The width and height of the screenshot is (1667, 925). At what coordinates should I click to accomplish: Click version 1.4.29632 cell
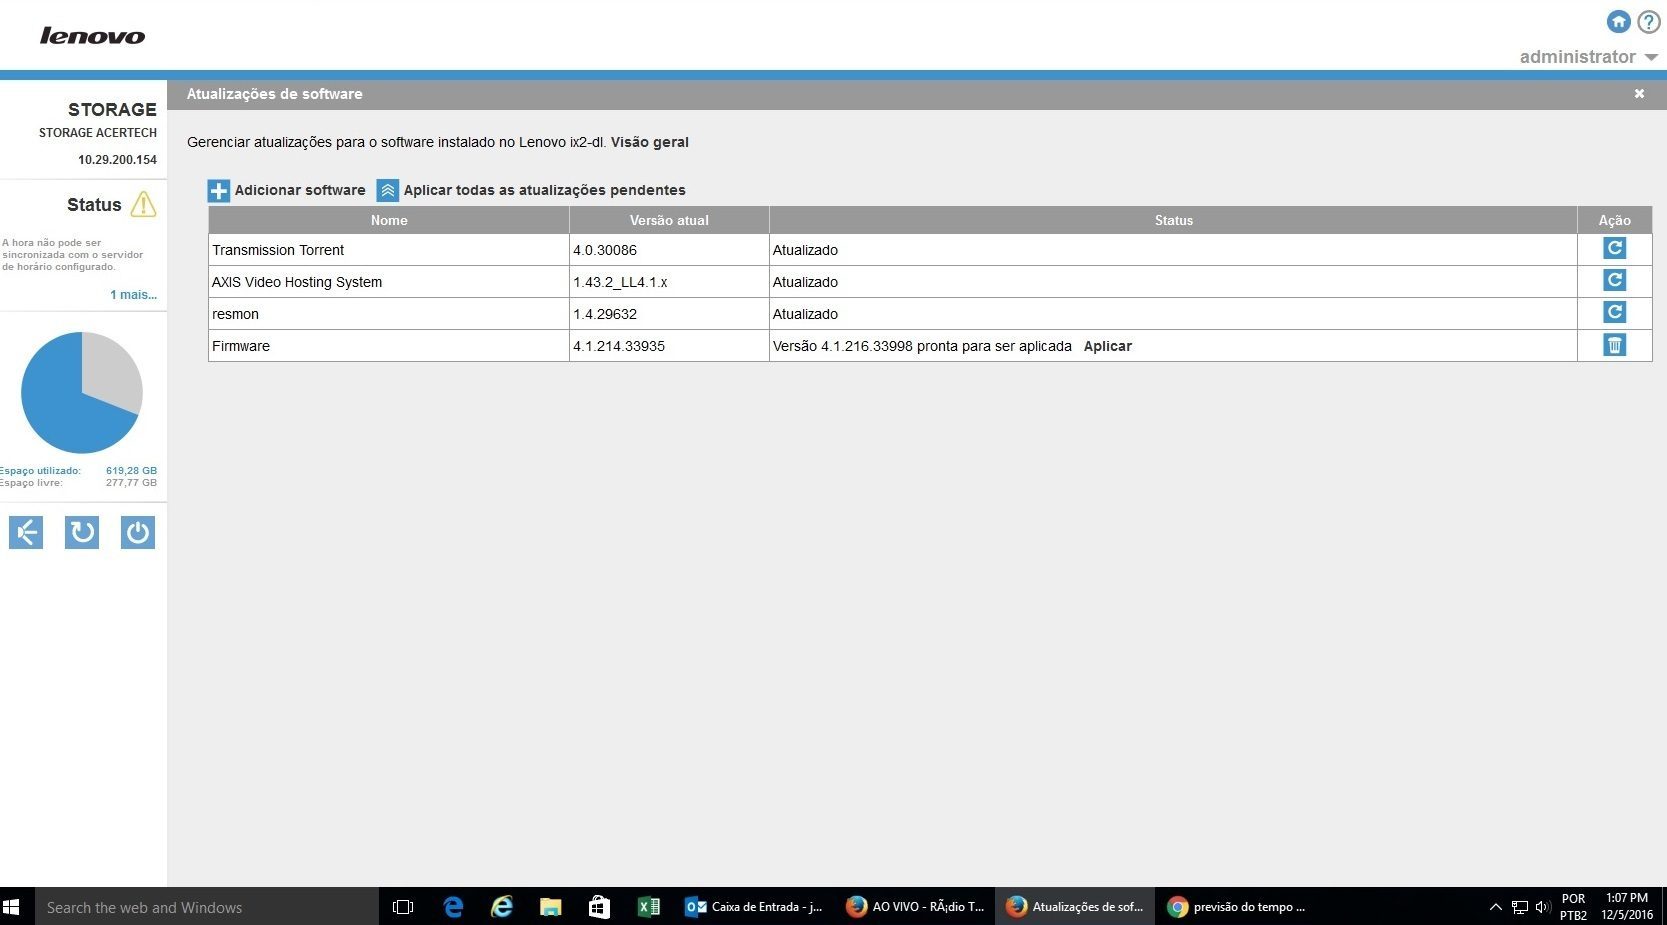(669, 314)
